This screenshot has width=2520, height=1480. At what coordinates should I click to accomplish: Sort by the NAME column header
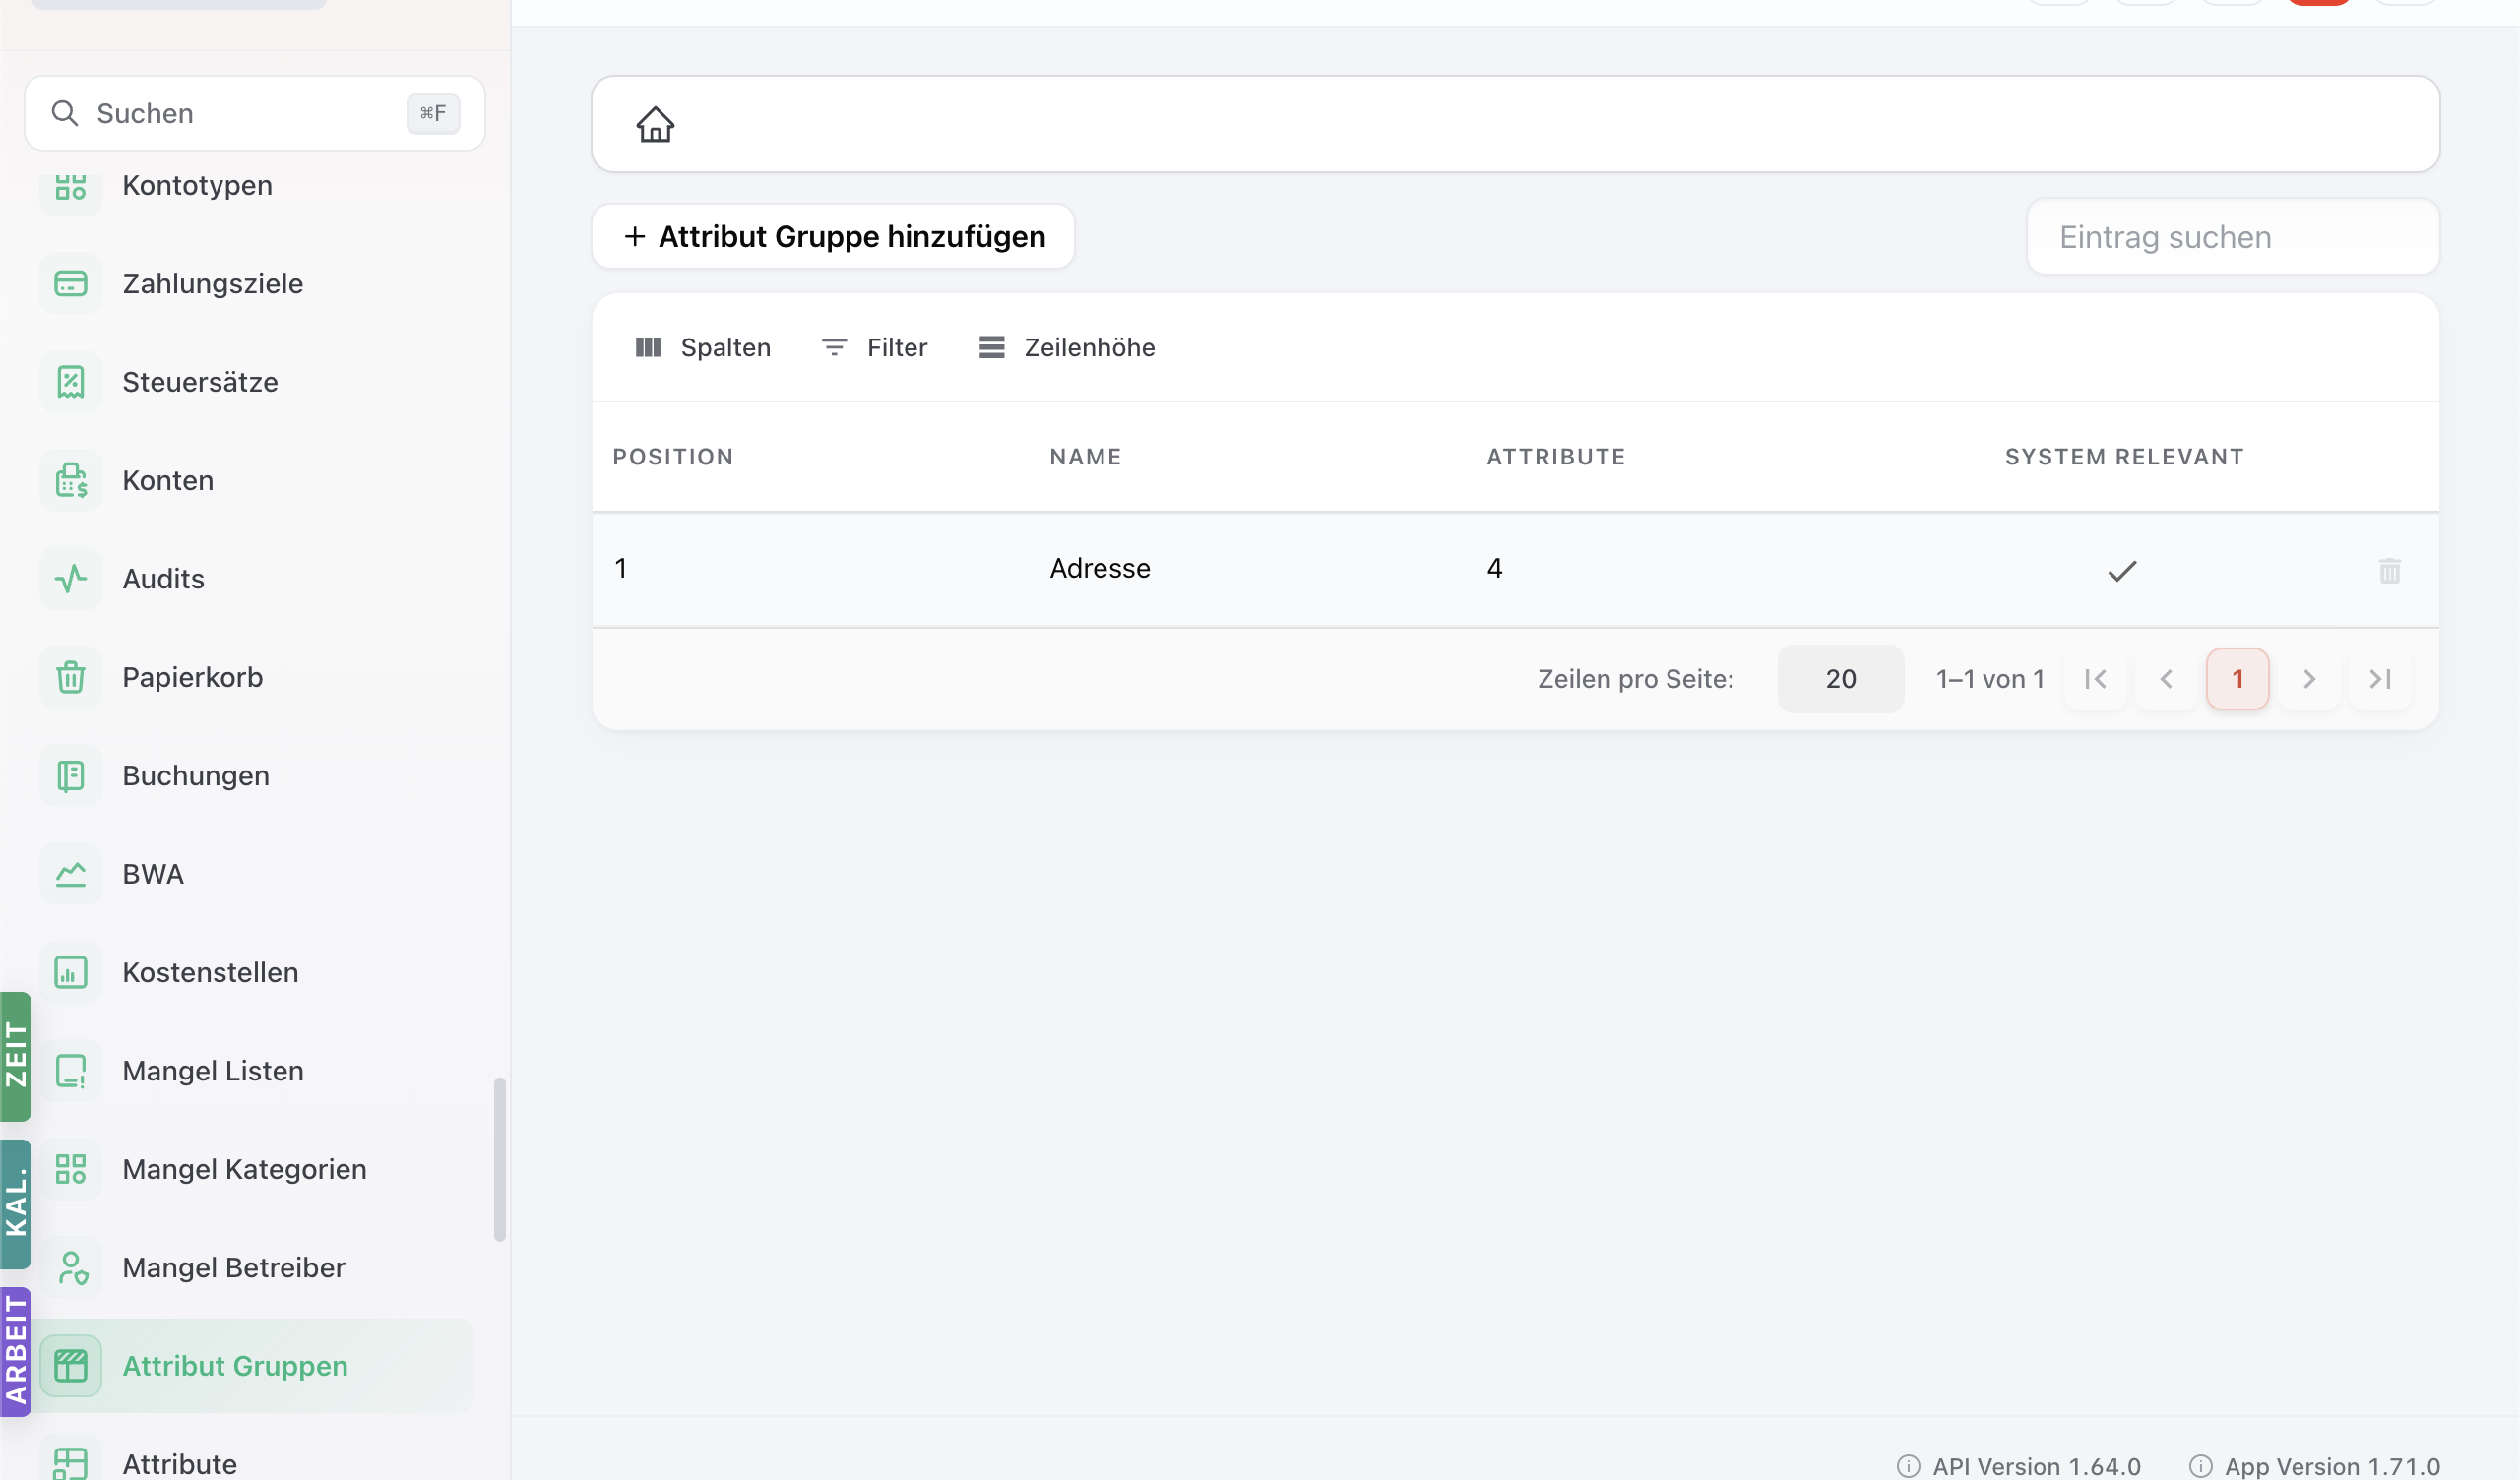pos(1085,457)
